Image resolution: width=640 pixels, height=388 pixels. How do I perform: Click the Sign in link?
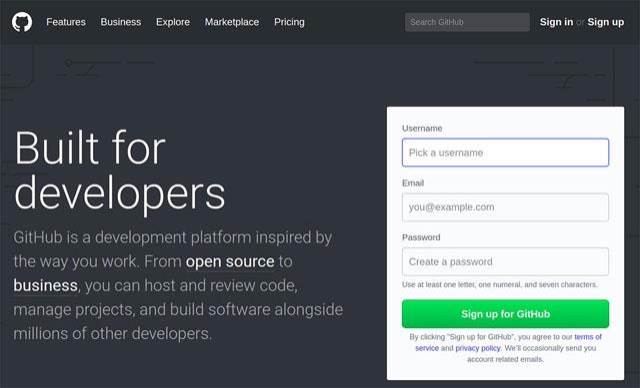[556, 22]
